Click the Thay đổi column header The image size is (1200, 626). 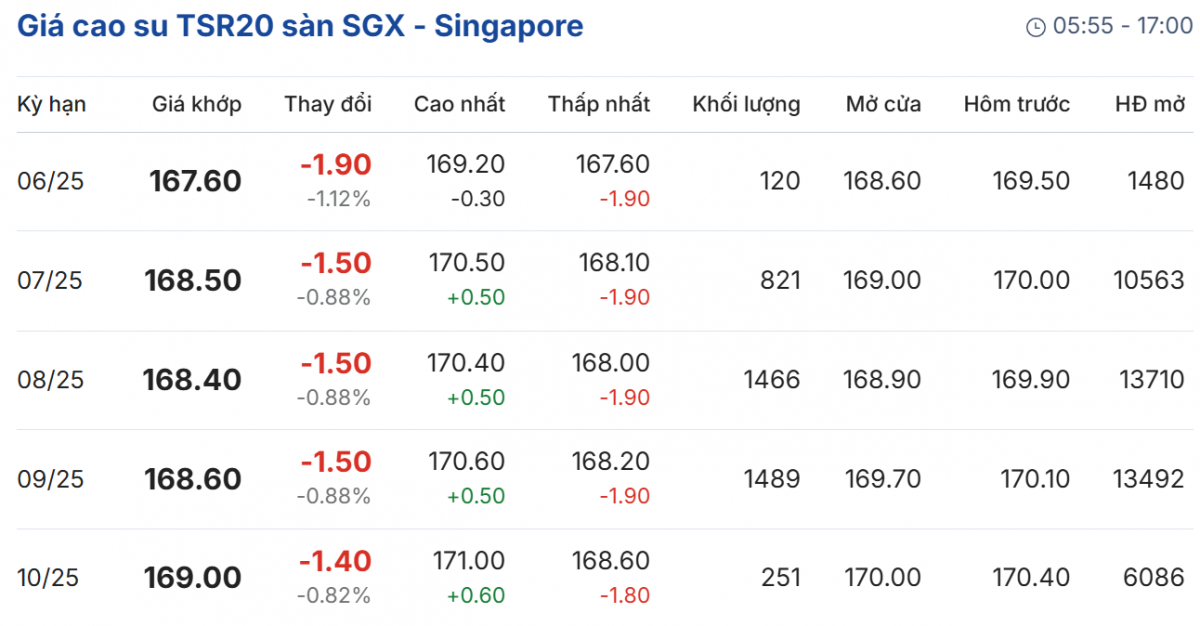(328, 104)
